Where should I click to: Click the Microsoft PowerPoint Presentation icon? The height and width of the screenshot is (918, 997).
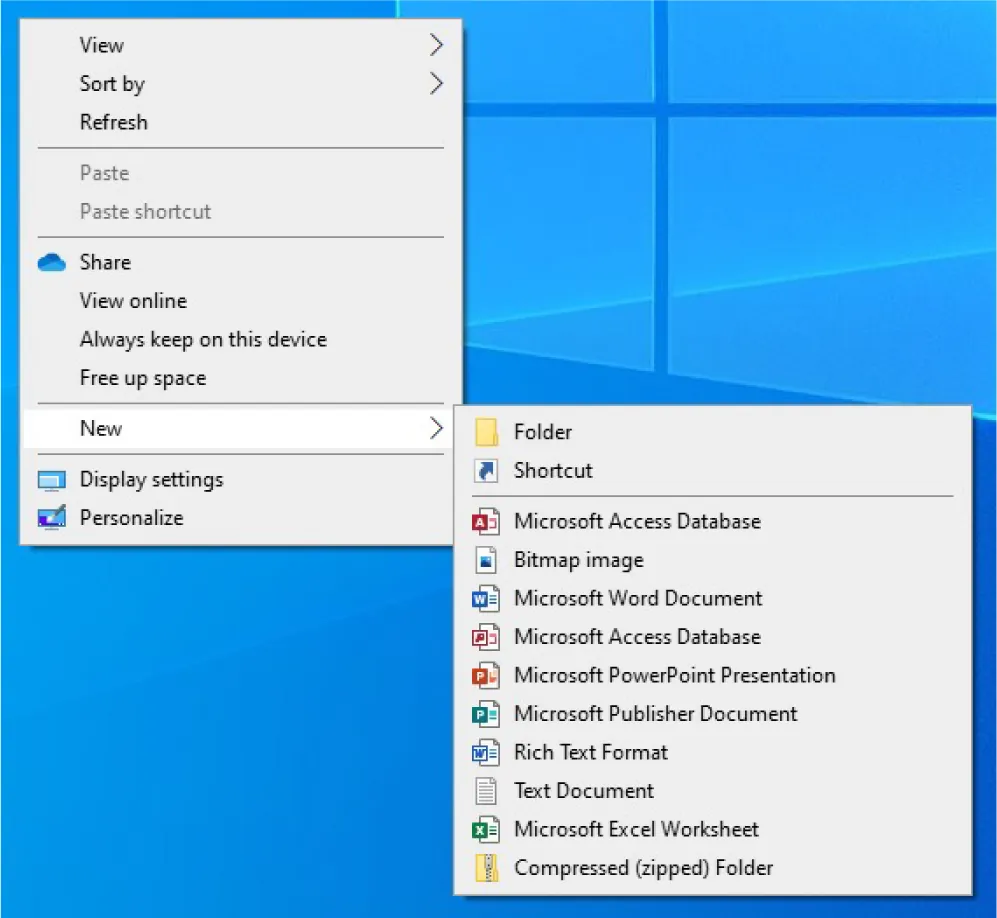[487, 675]
